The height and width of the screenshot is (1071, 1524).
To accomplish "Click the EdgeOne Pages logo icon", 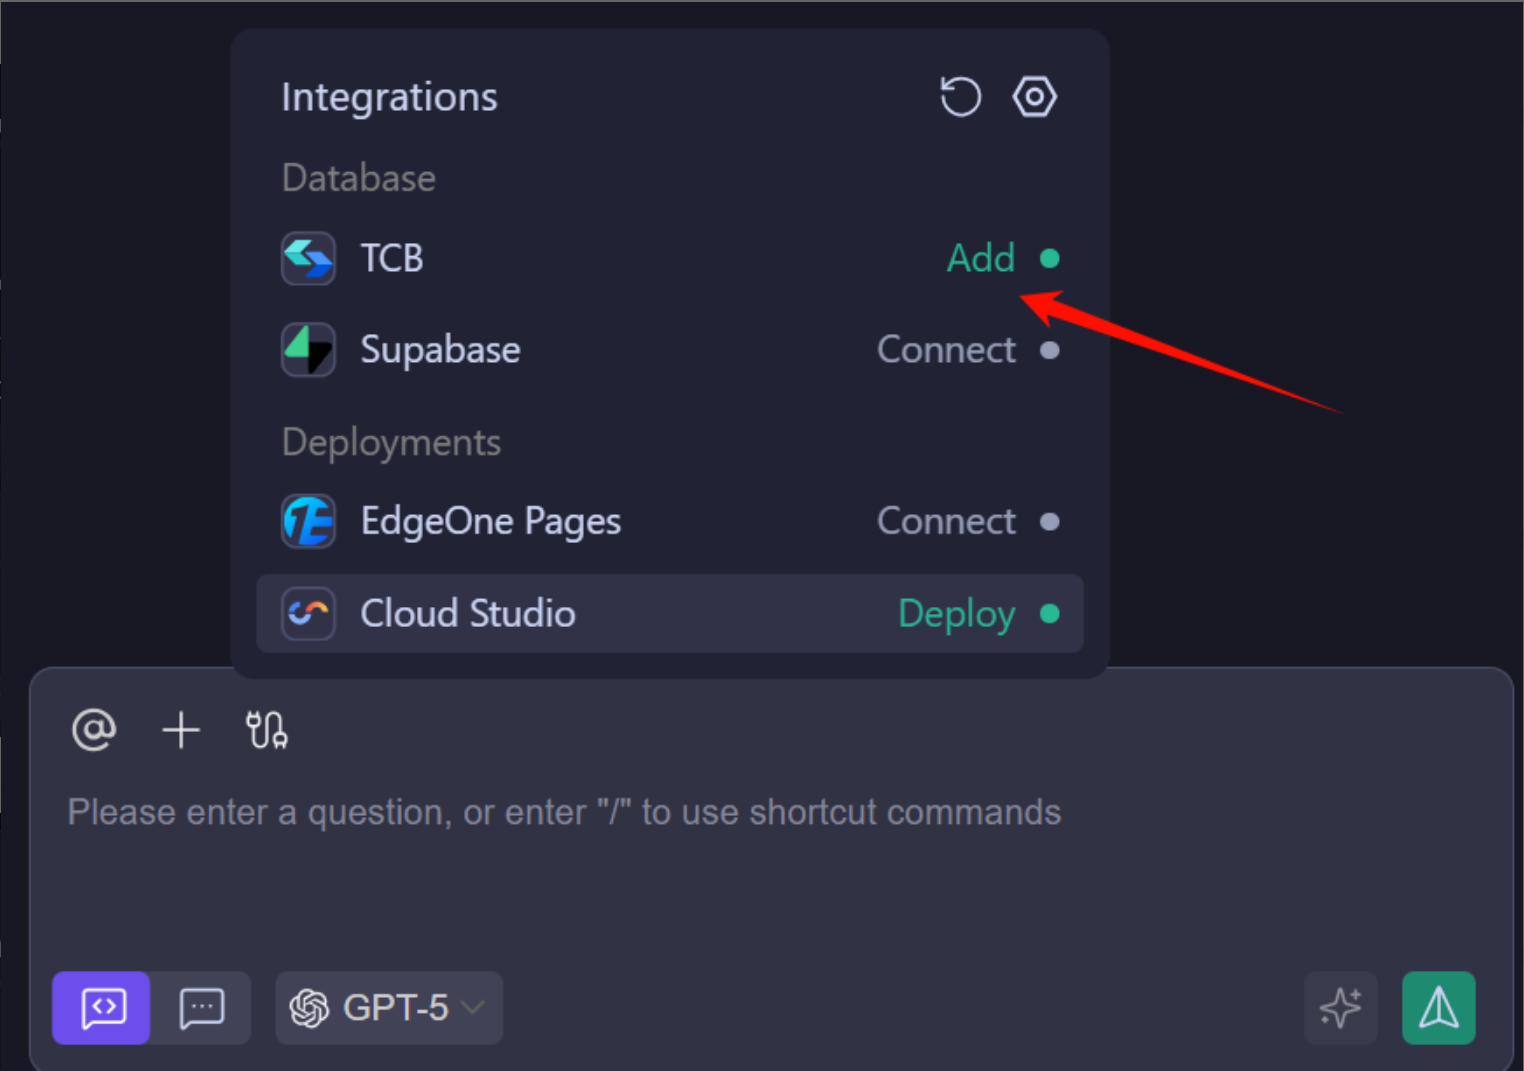I will [x=308, y=521].
